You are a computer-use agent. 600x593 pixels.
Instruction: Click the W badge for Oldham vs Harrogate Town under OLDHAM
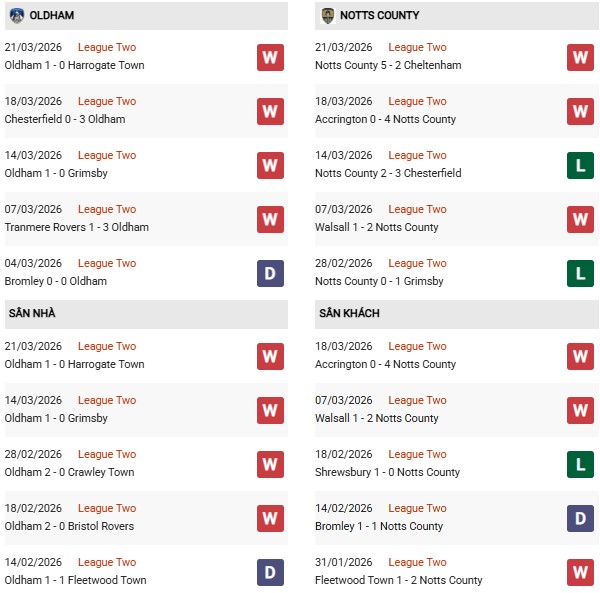270,57
